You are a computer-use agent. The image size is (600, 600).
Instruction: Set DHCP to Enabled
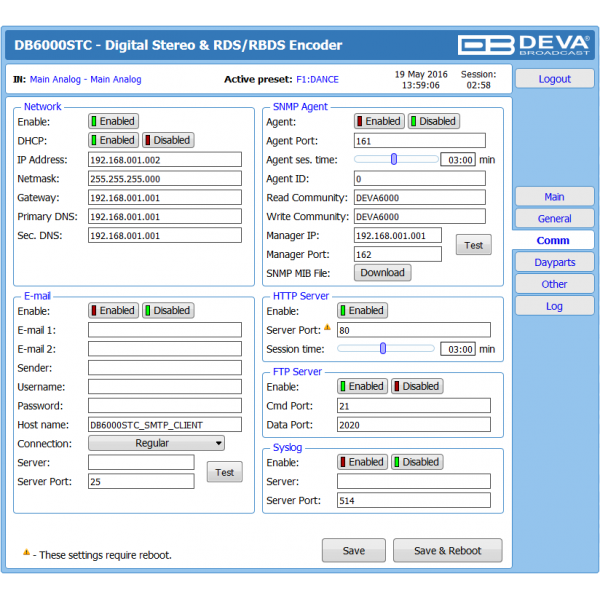[x=113, y=140]
